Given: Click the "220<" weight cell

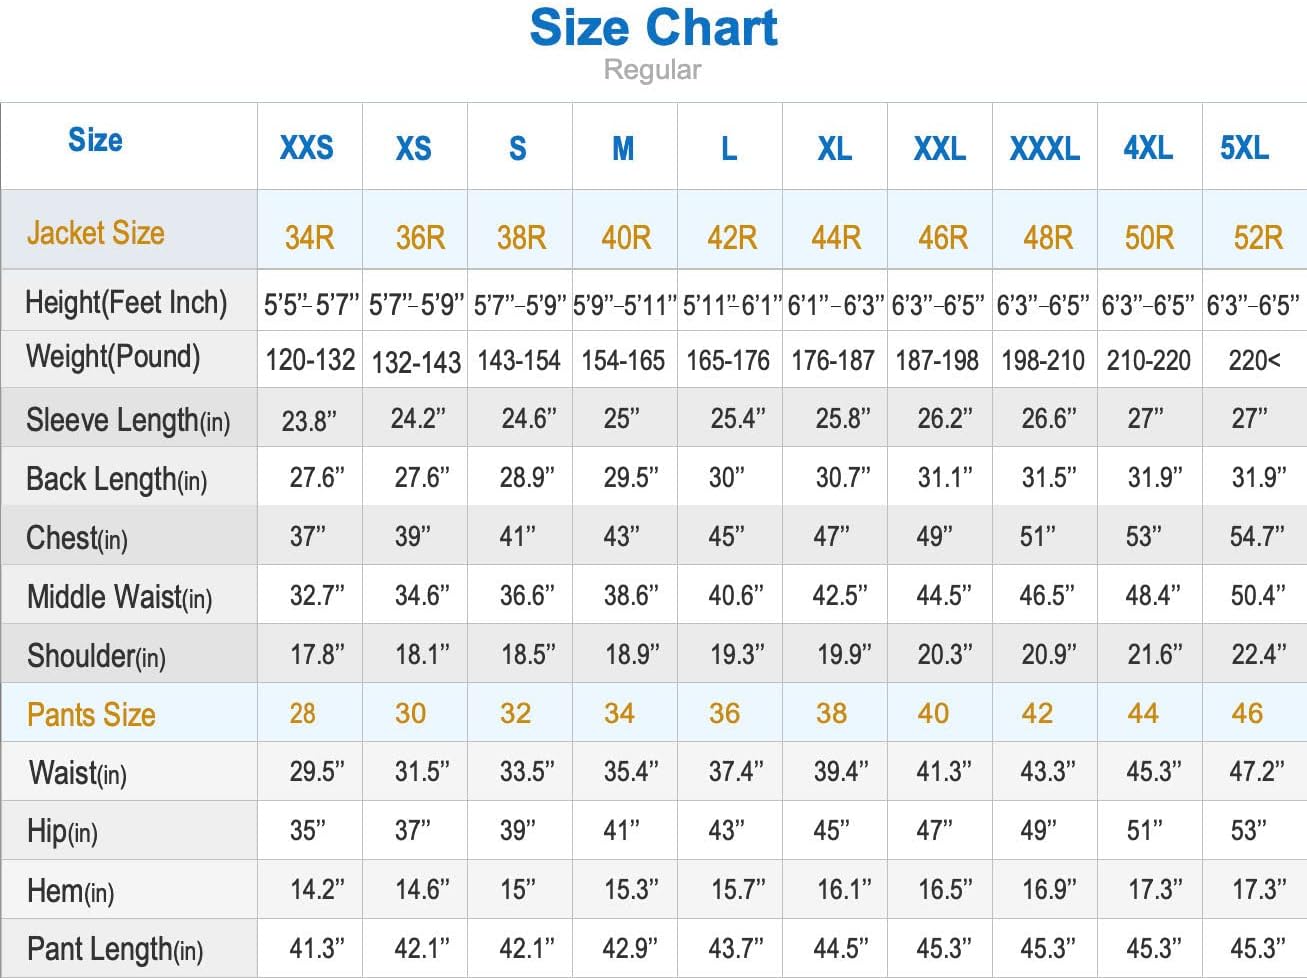Looking at the screenshot, I should click(x=1254, y=360).
